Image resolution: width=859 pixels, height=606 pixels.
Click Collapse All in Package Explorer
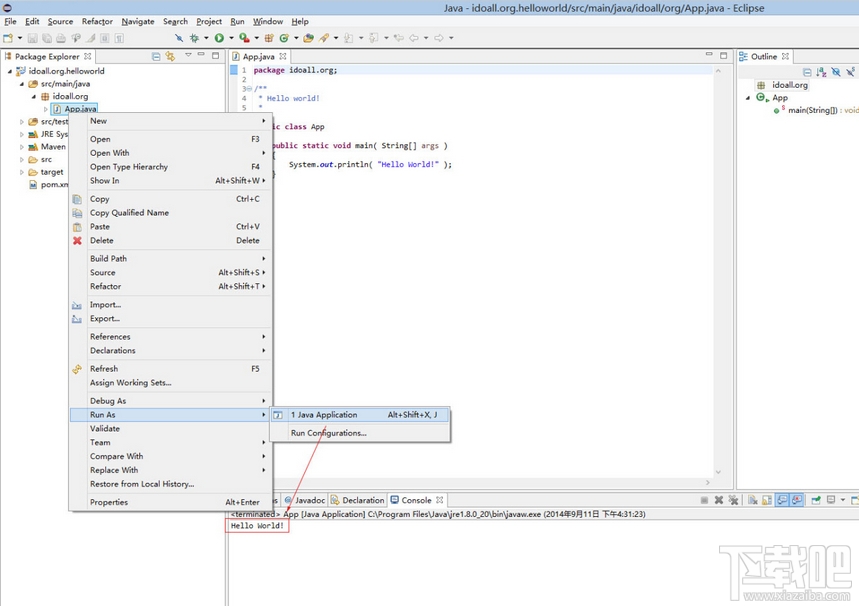[x=156, y=57]
